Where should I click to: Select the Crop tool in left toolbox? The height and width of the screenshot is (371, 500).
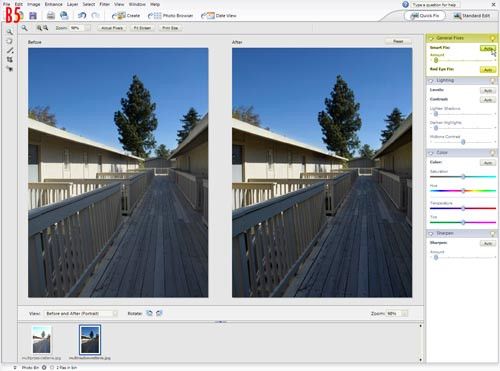(10, 59)
